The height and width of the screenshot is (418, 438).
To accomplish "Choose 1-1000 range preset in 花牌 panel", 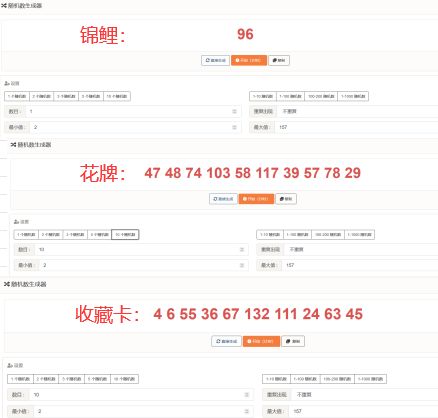I will (x=360, y=235).
